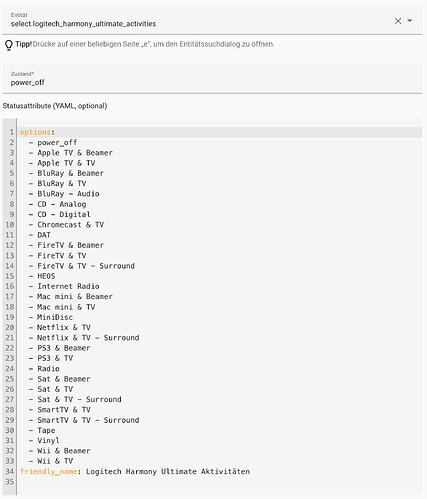The image size is (427, 499).
Task: Click the 'options:' key on line 1
Action: pos(37,132)
